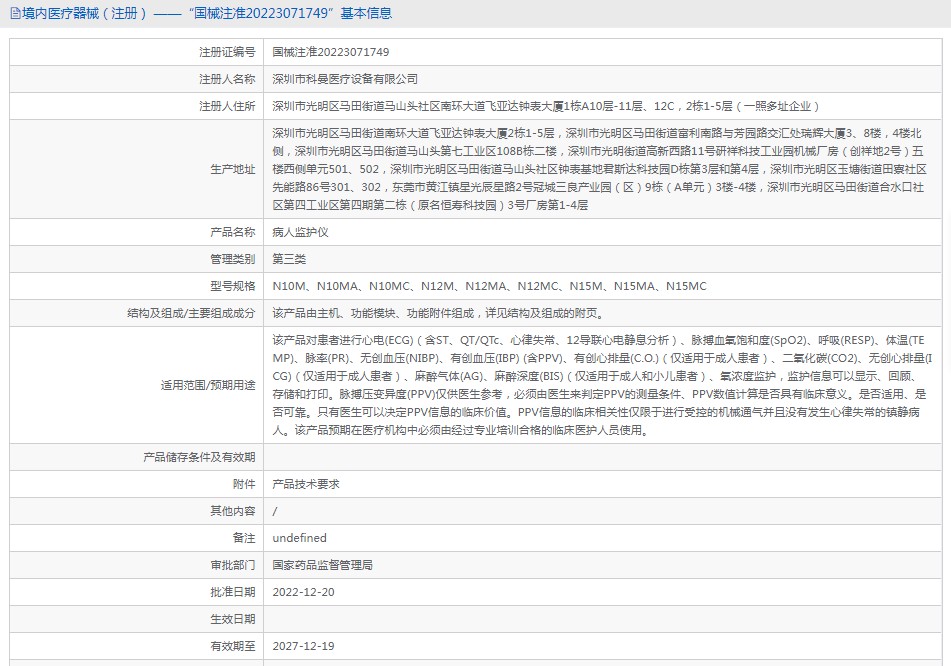Screen dimensions: 951x666
Task: Select approval date 2022-12-20
Action: coord(303,592)
